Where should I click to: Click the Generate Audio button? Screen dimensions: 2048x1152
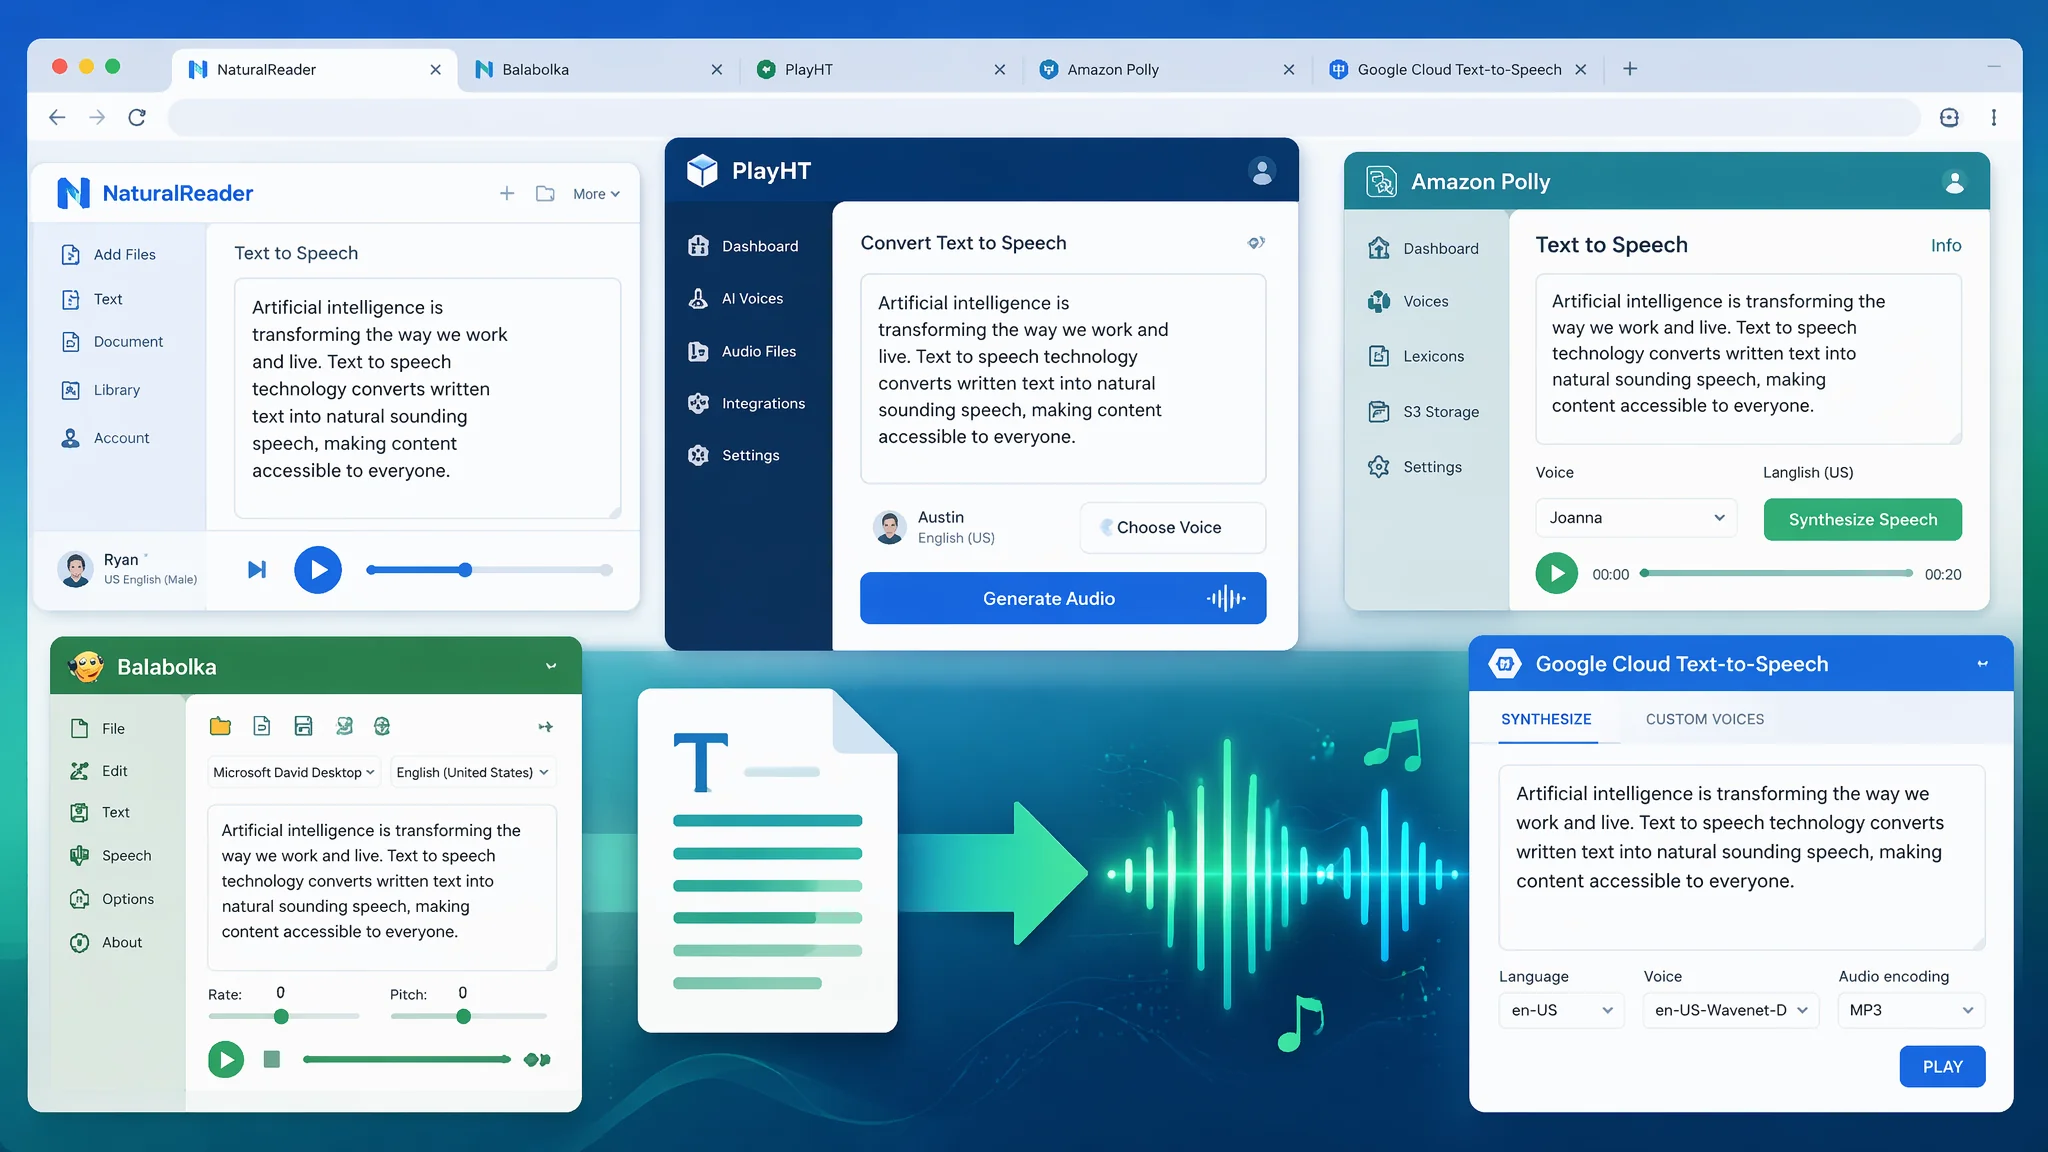1063,598
